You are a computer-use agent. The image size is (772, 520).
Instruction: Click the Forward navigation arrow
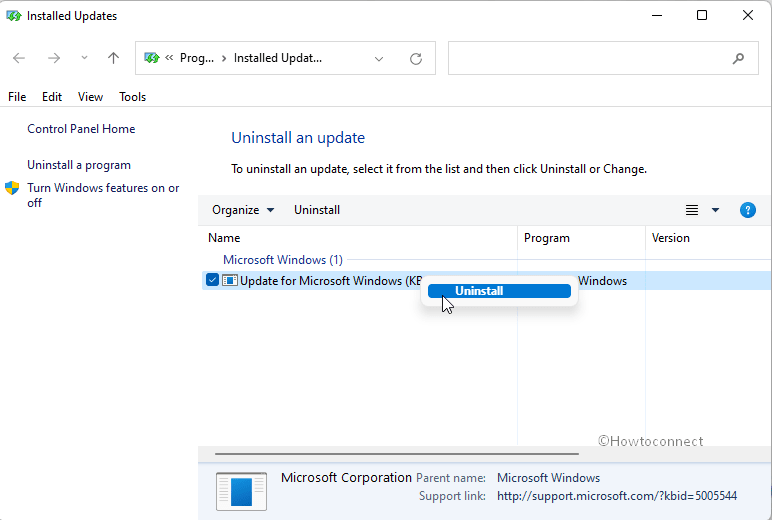tap(52, 58)
